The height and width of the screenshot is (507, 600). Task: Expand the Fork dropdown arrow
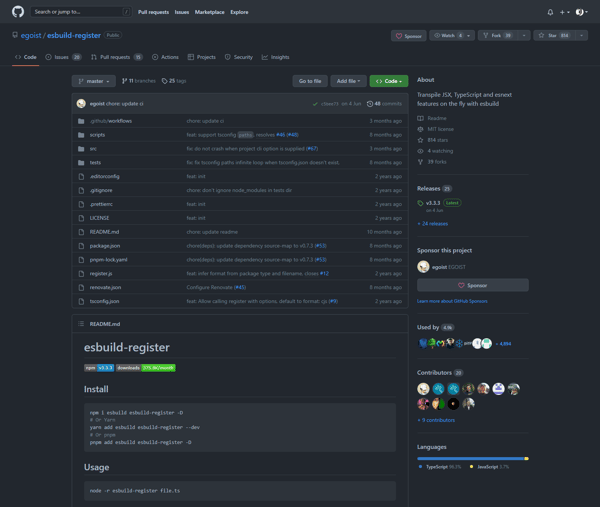524,36
